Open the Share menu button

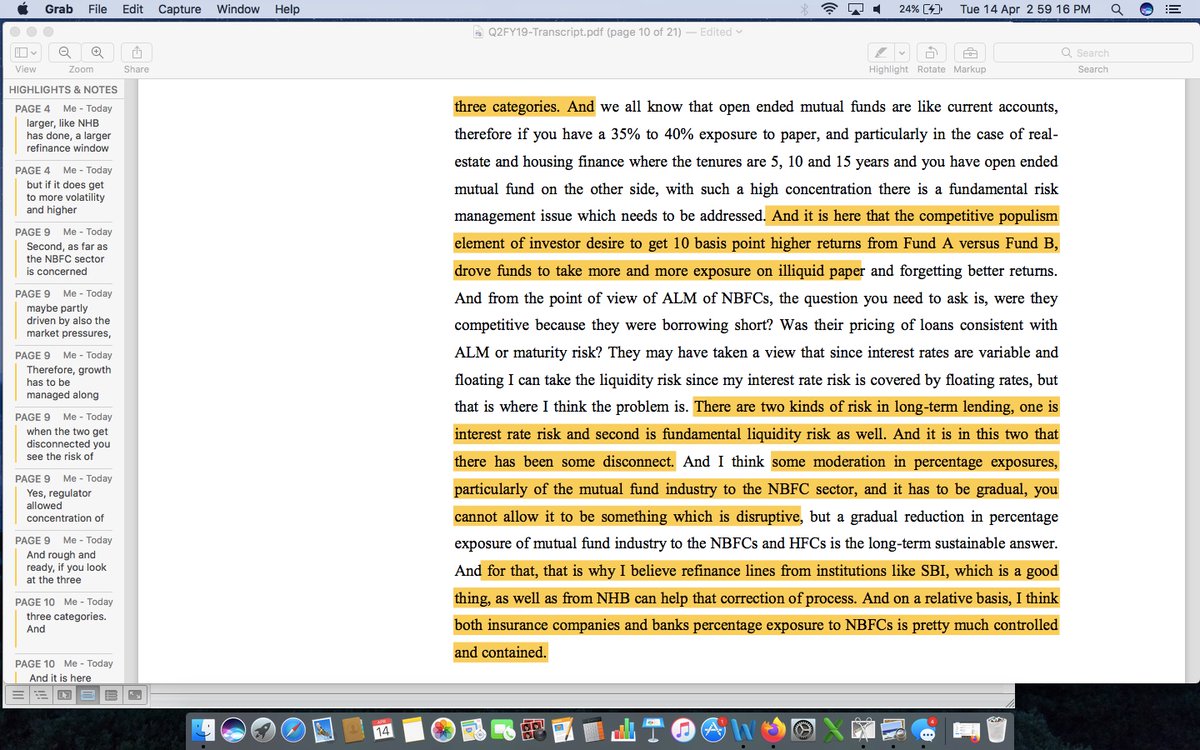tap(136, 53)
